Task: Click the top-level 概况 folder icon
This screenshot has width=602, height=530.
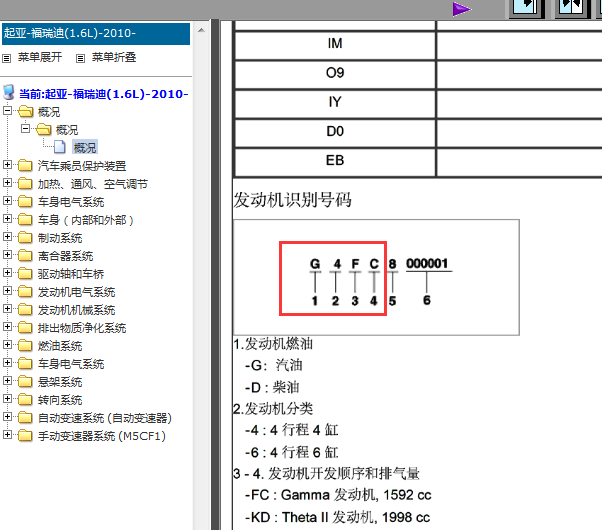Action: click(x=25, y=111)
